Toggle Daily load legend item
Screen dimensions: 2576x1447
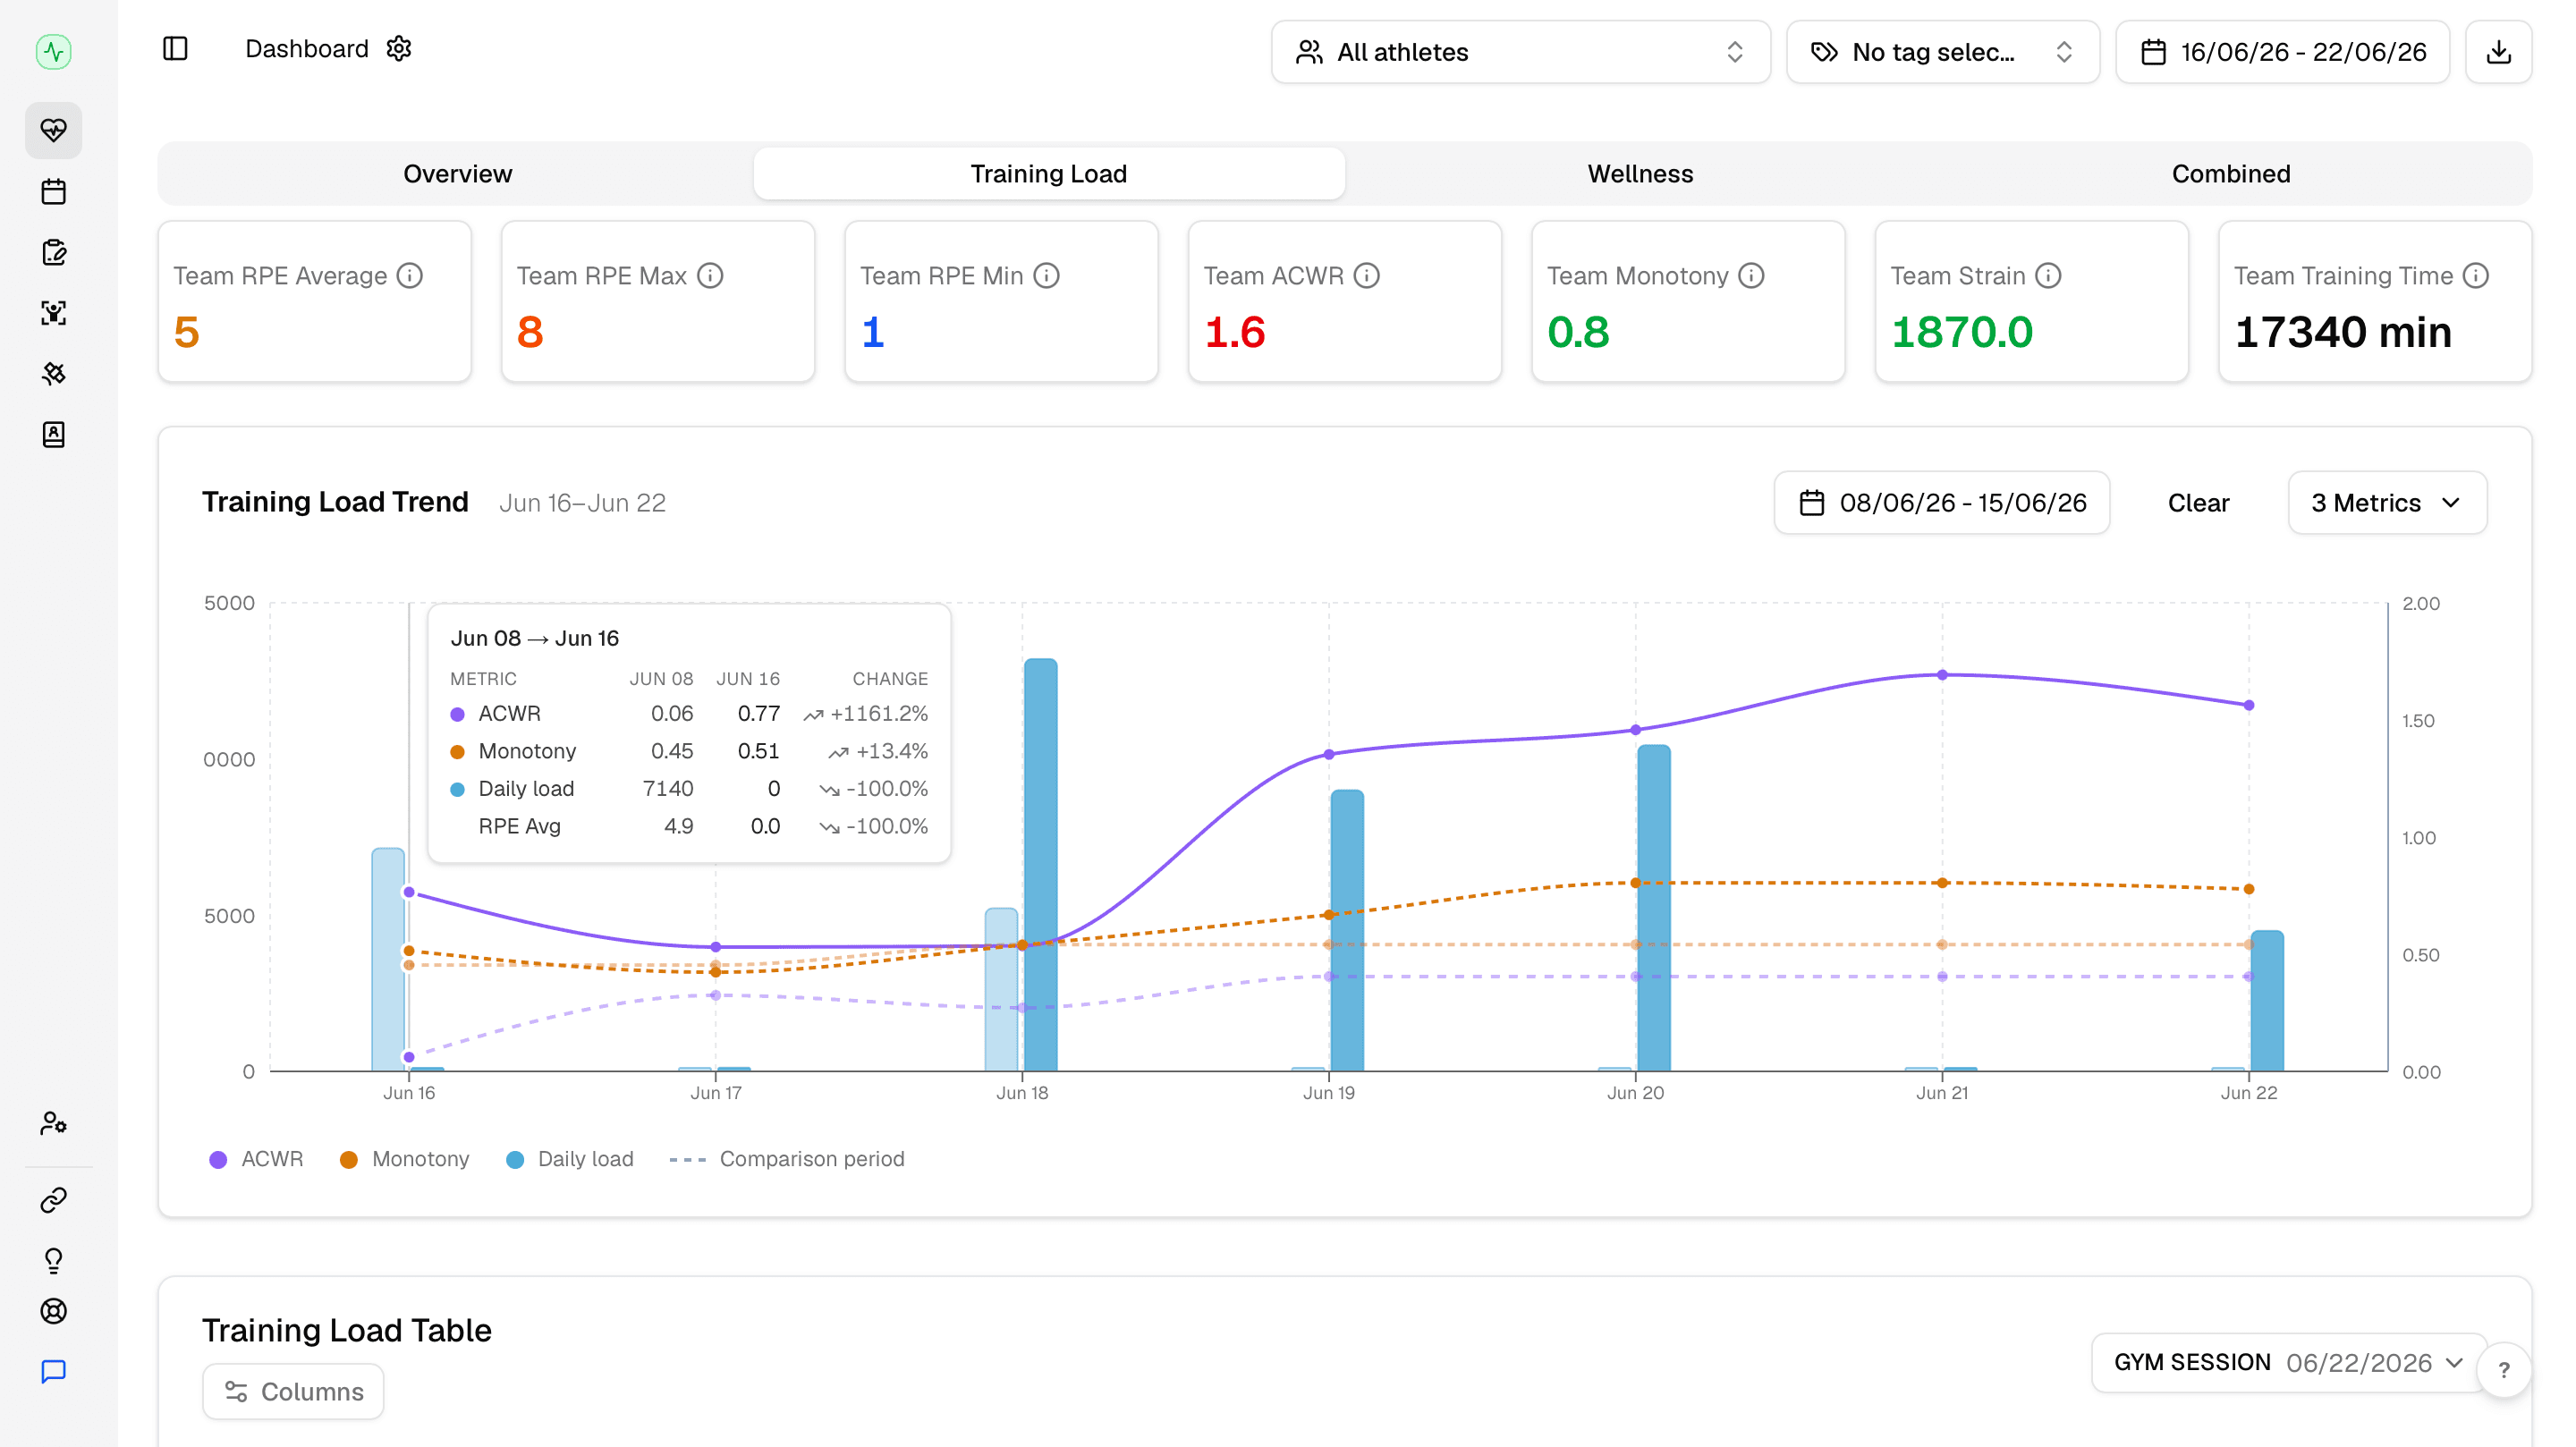[x=570, y=1159]
